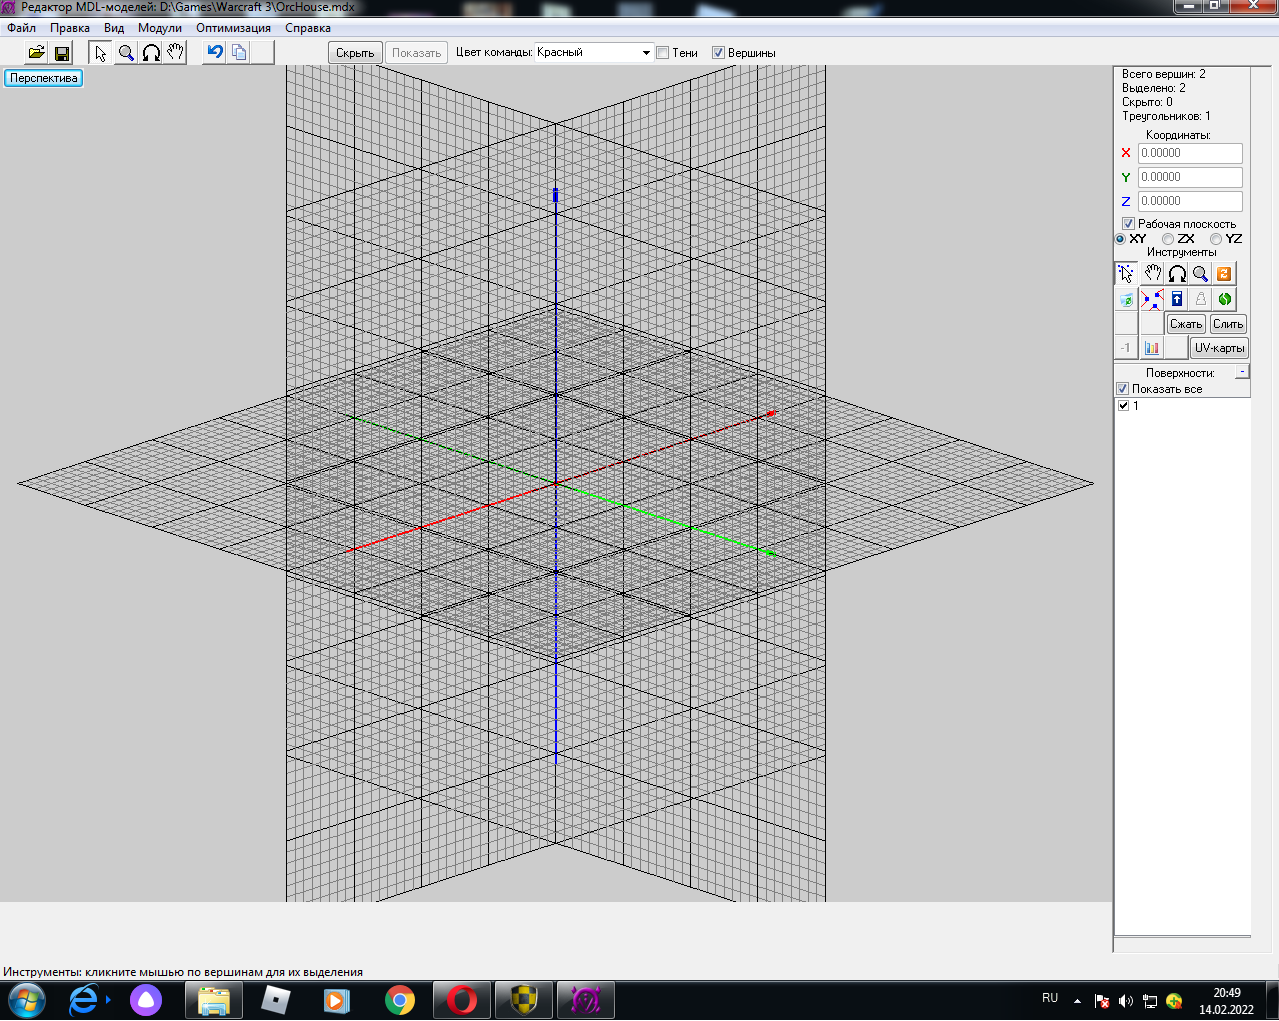The height and width of the screenshot is (1021, 1279).
Task: Pick the vertex selection tool in Инструменты panel
Action: (x=1126, y=274)
